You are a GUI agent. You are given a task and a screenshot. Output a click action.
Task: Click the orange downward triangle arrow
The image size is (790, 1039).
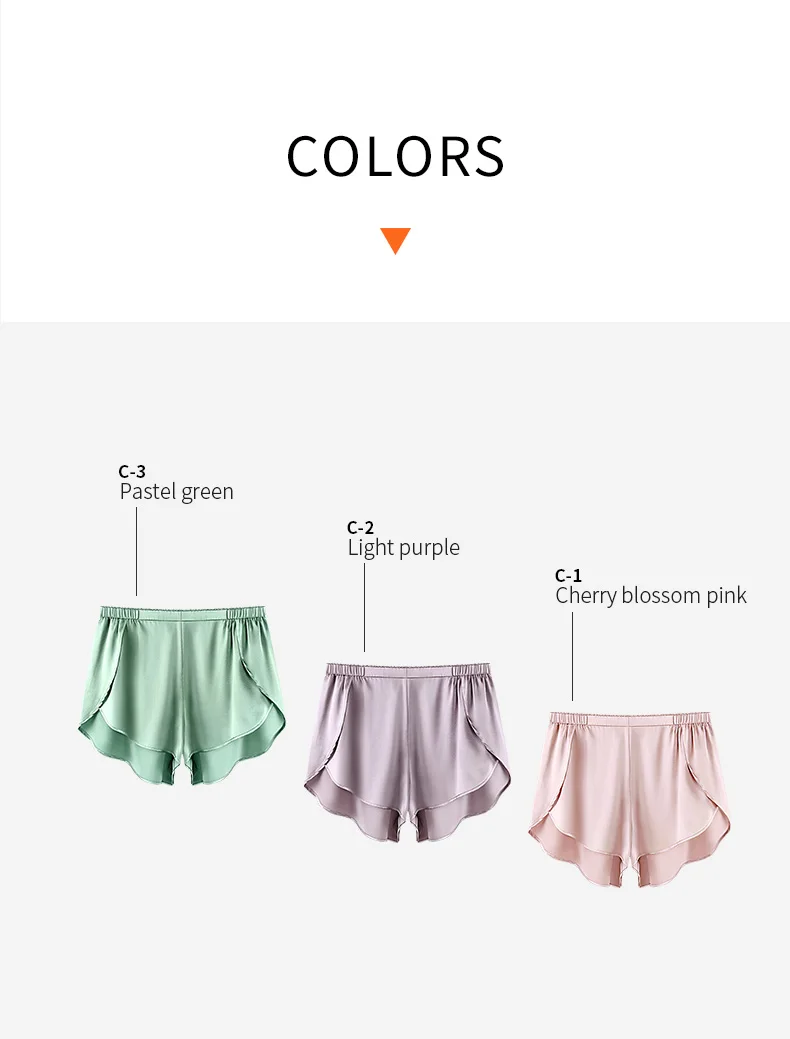396,241
